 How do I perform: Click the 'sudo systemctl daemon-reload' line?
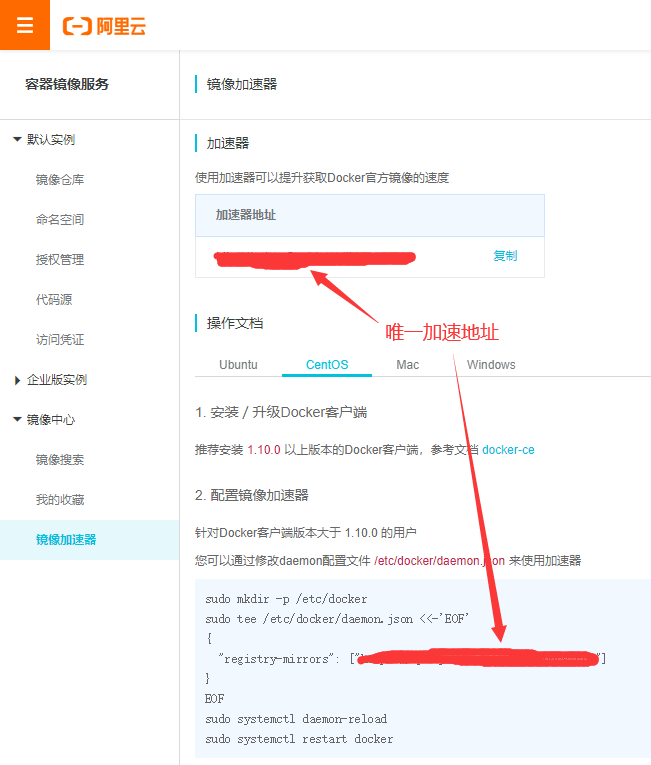(296, 719)
